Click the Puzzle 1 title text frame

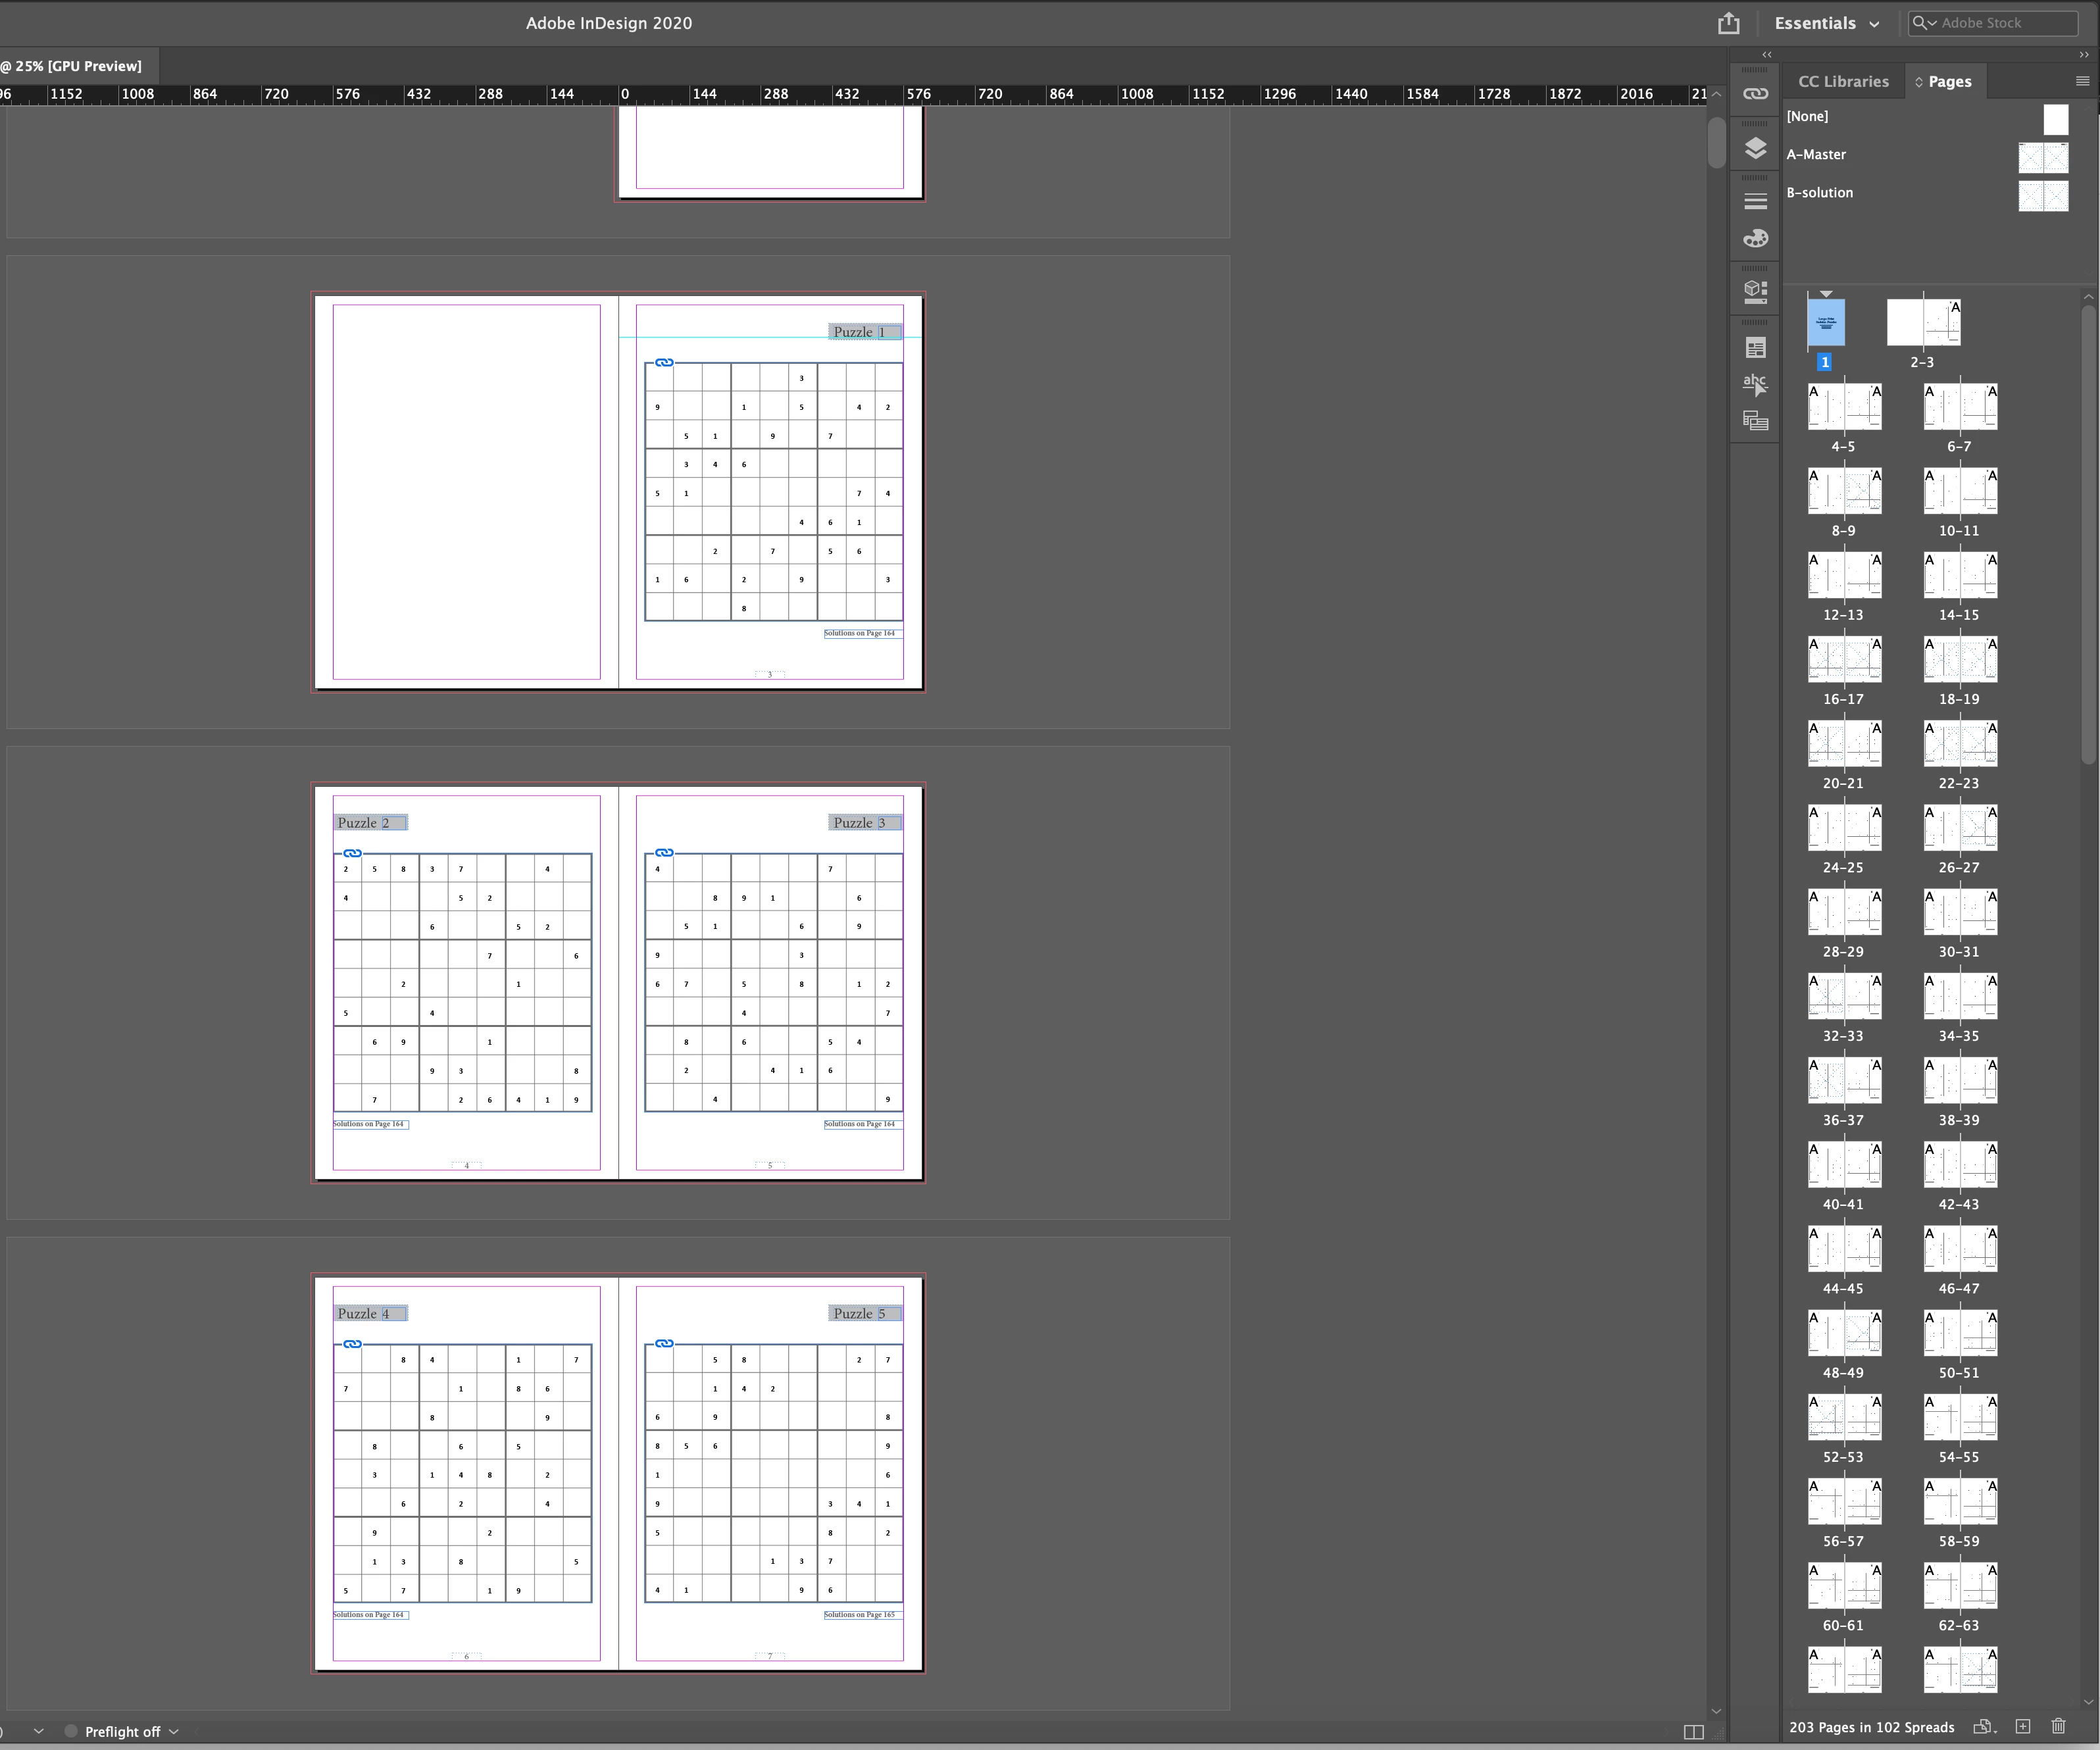[x=865, y=332]
